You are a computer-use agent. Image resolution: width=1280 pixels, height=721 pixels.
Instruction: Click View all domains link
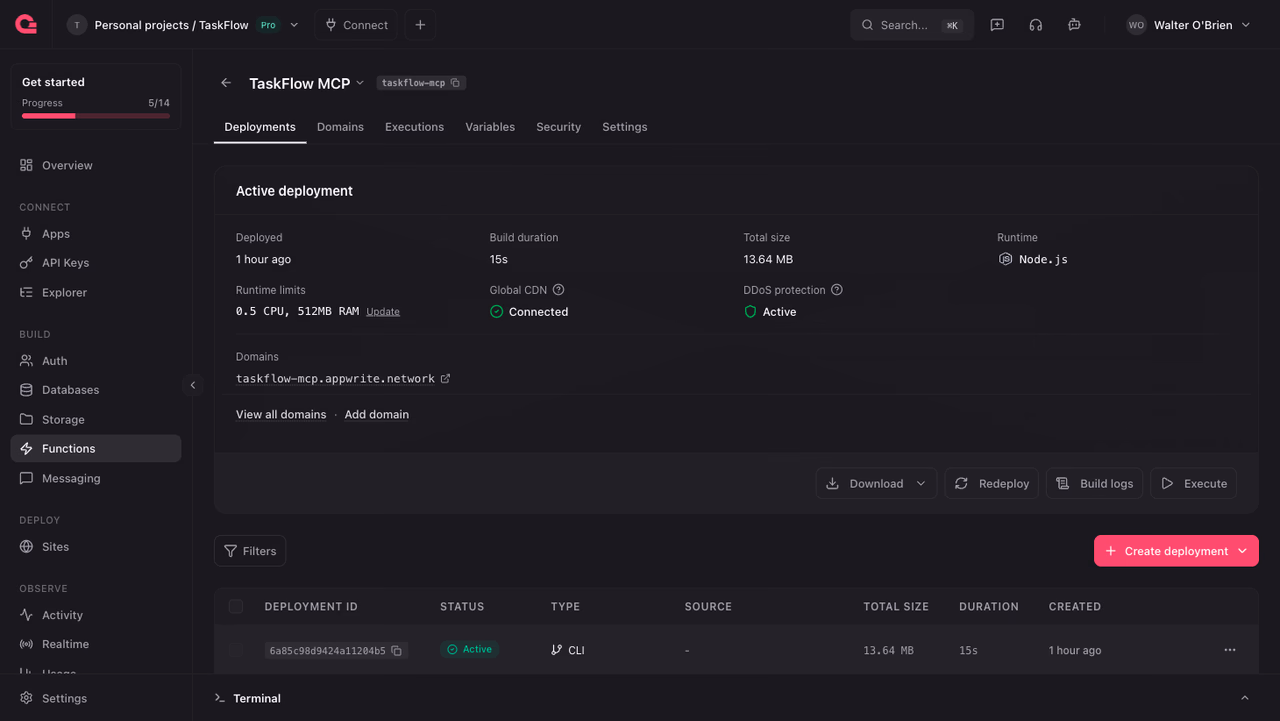[281, 415]
